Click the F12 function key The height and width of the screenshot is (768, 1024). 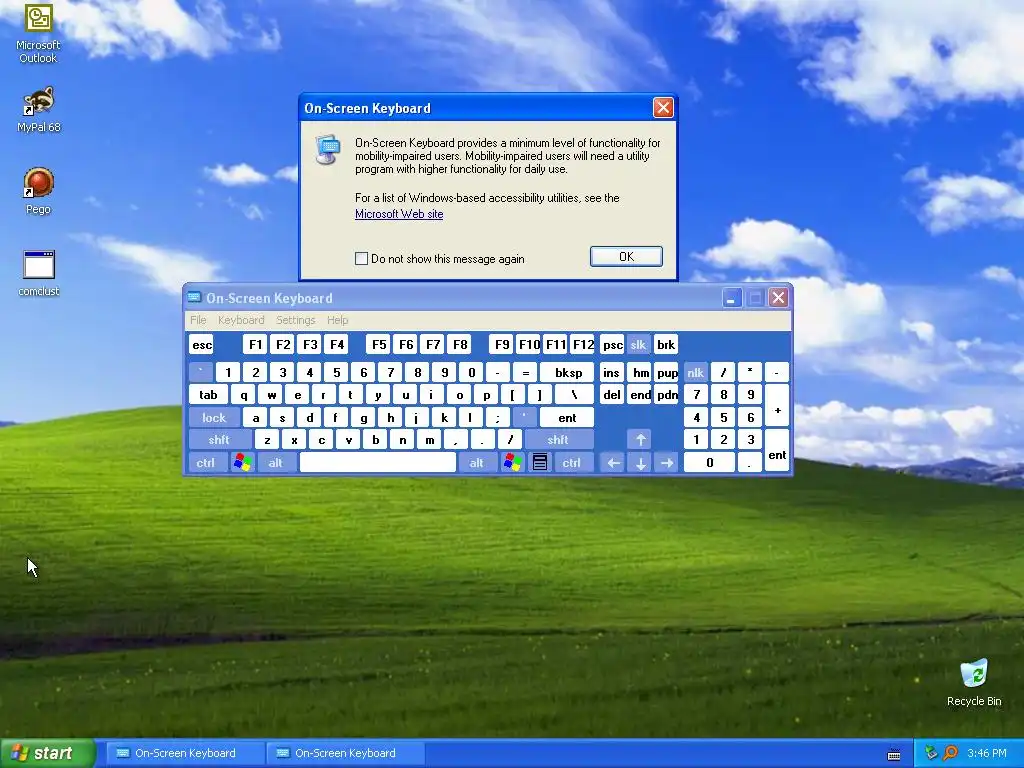583,344
